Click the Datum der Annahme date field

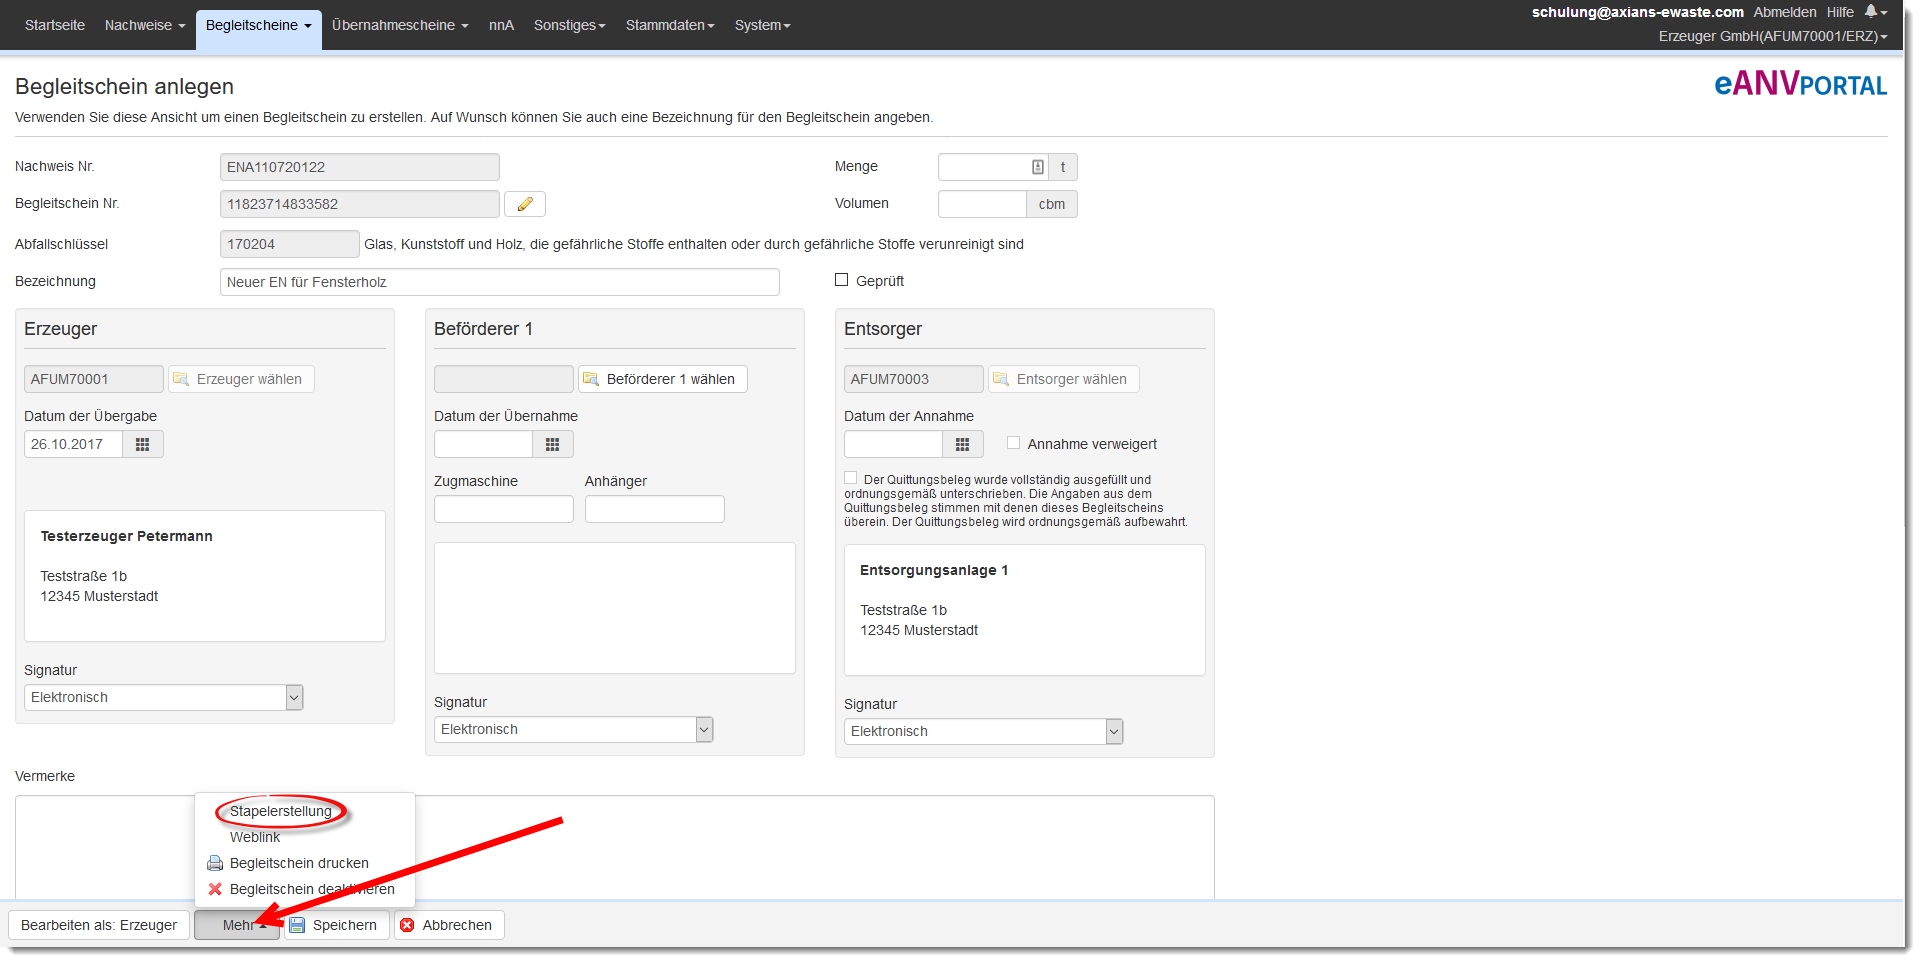click(893, 444)
